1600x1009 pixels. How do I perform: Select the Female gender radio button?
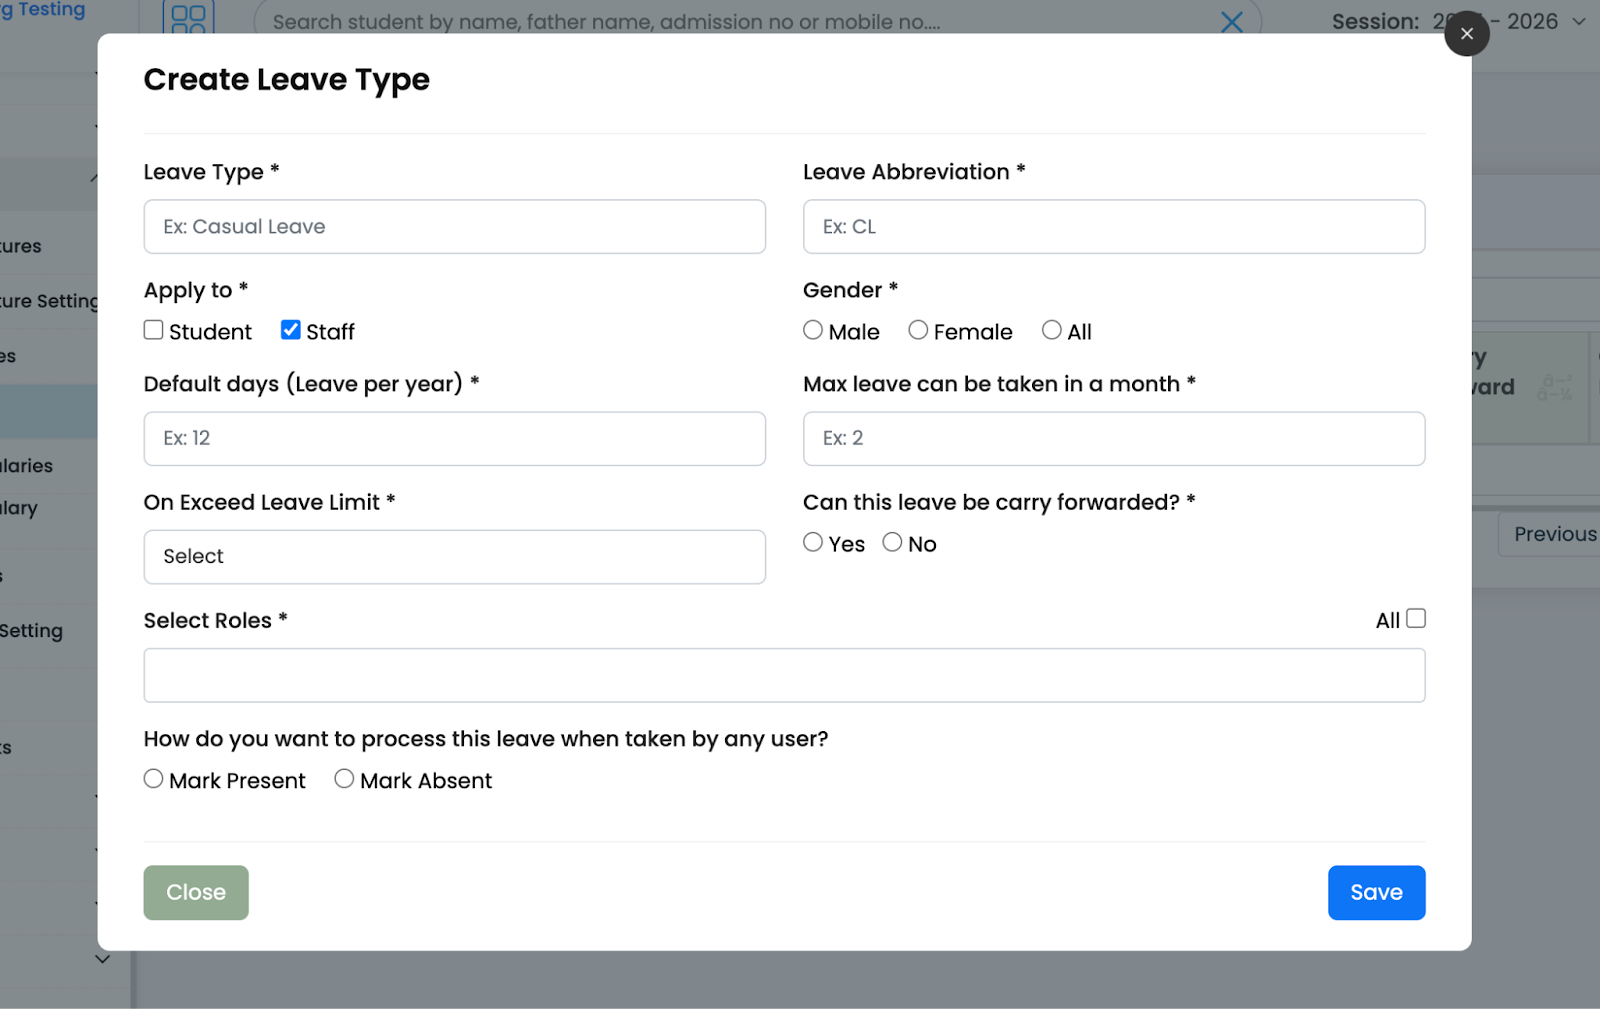918,329
